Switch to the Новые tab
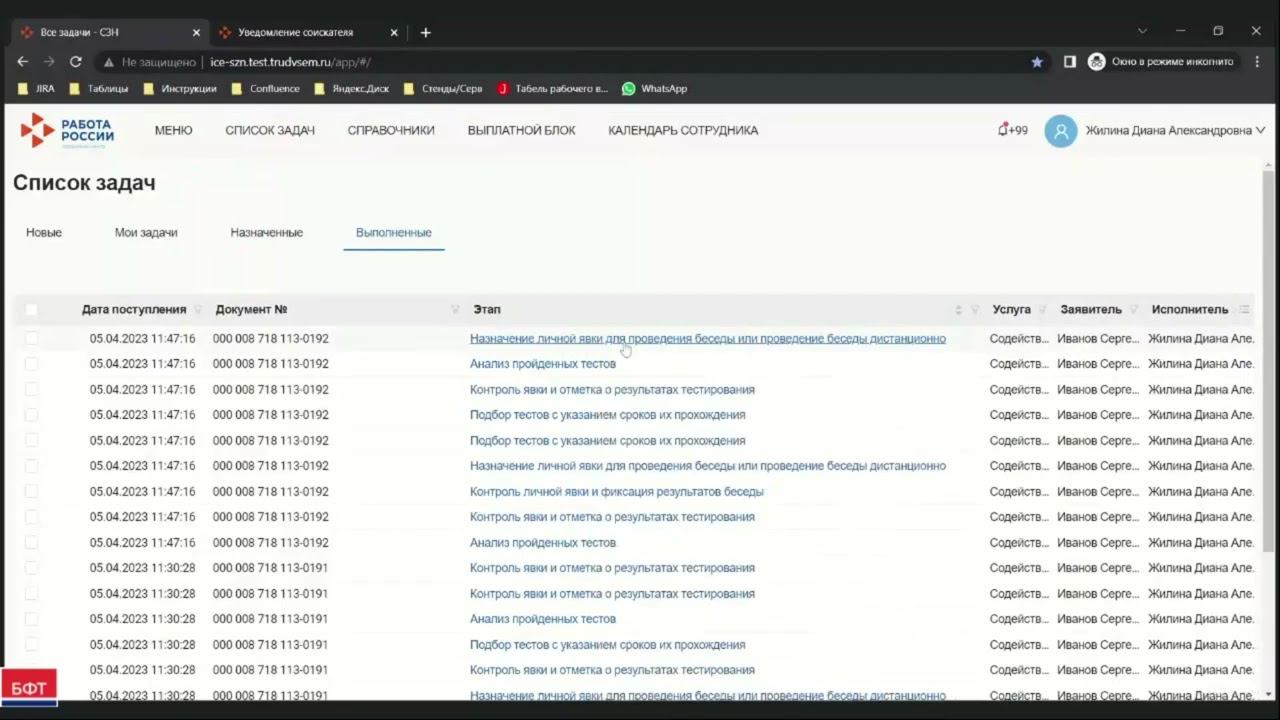The width and height of the screenshot is (1280, 720). (44, 232)
